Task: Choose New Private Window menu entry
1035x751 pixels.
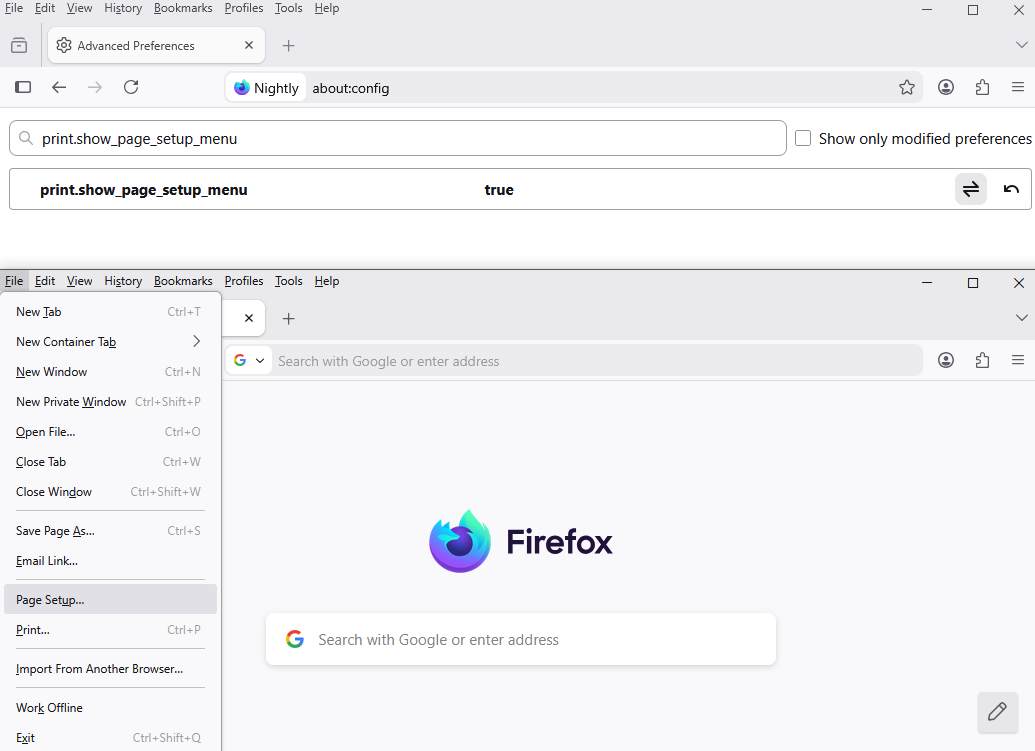Action: [x=110, y=402]
